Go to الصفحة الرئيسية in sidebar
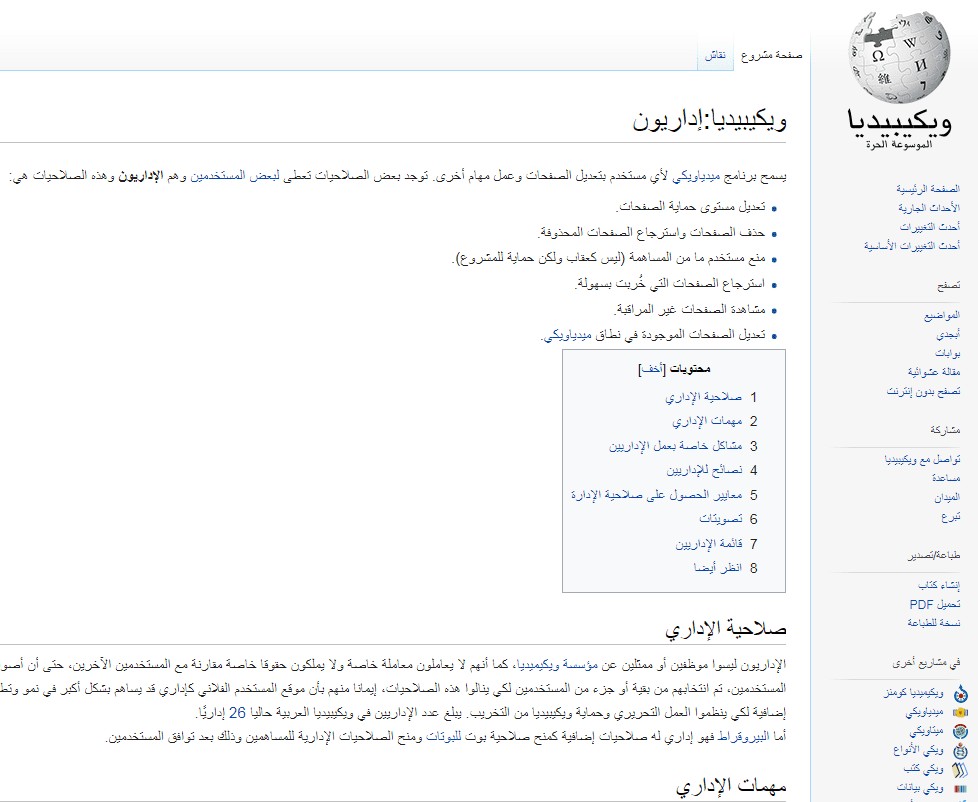The width and height of the screenshot is (978, 802). pyautogui.click(x=928, y=188)
